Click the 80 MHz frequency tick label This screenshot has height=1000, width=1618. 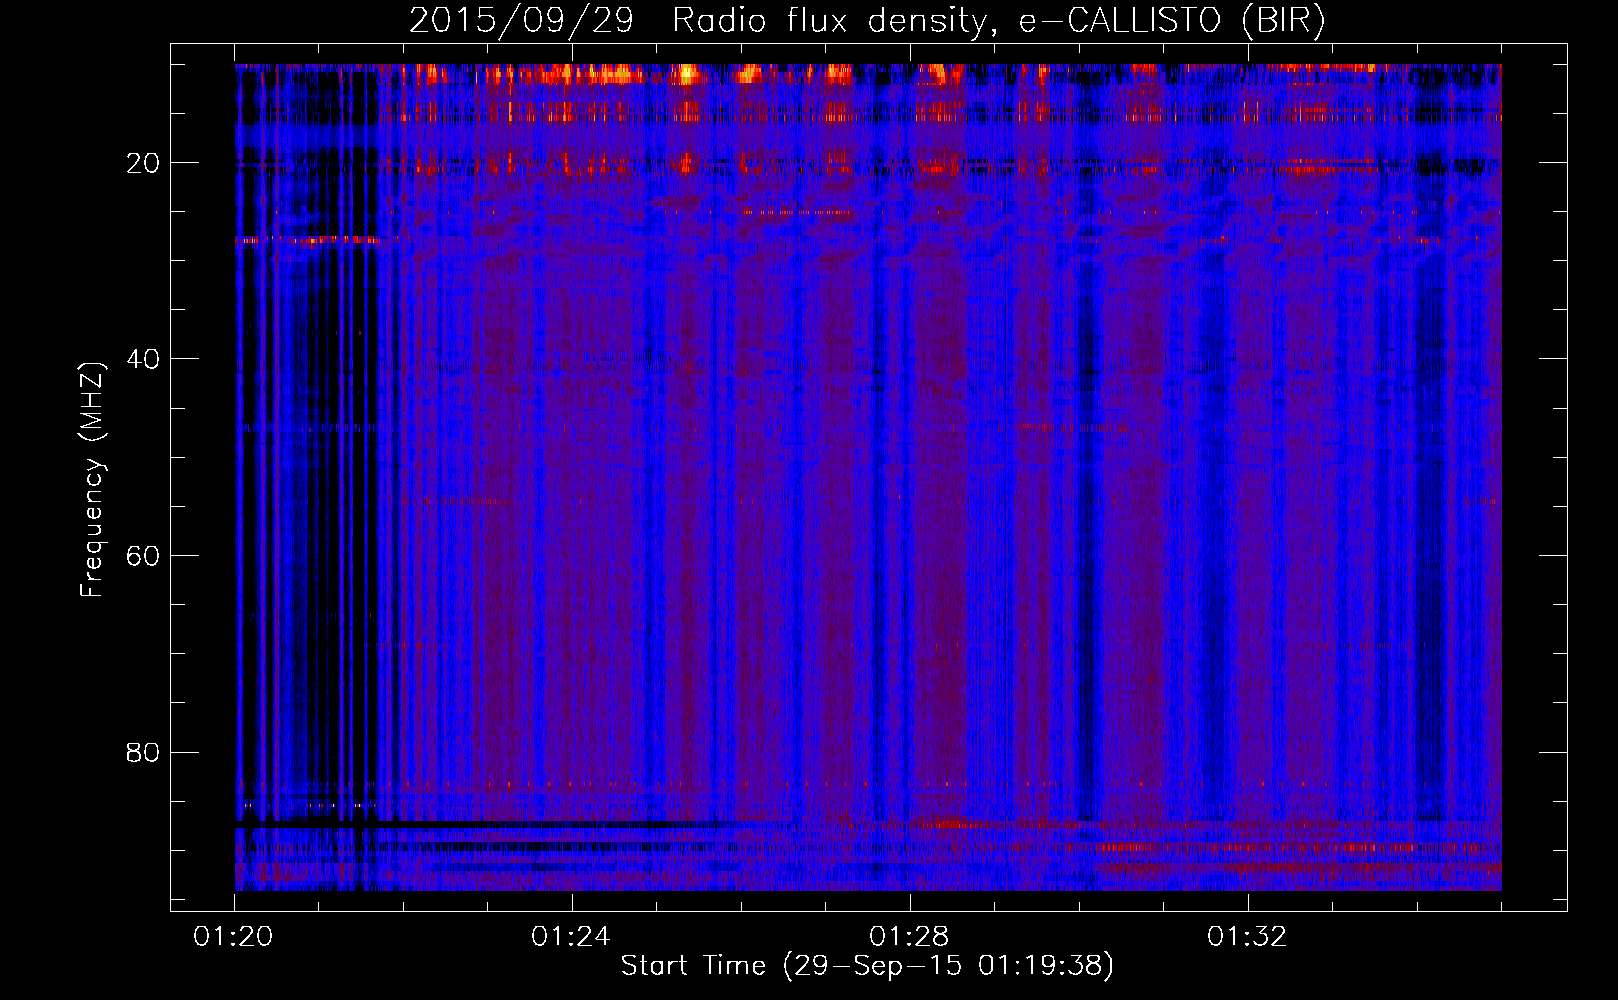point(144,752)
